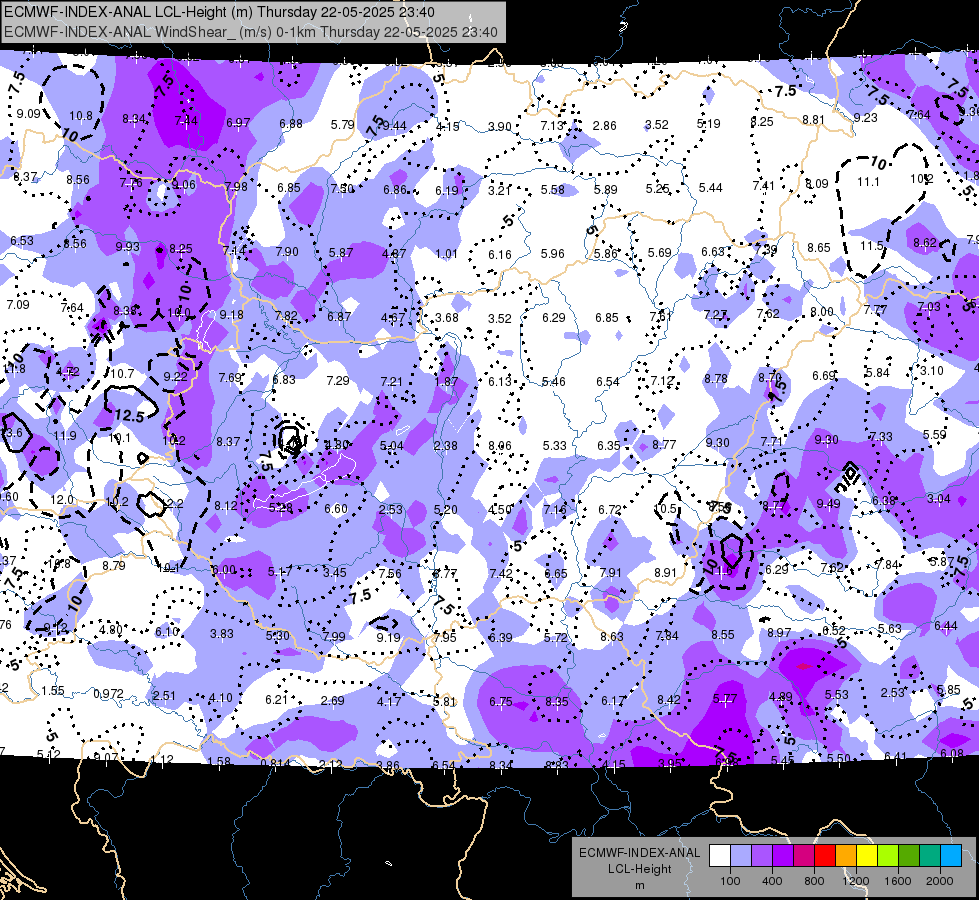Screen dimensions: 979x900
Task: Click the wind shear value '8.42'
Action: (x=669, y=700)
